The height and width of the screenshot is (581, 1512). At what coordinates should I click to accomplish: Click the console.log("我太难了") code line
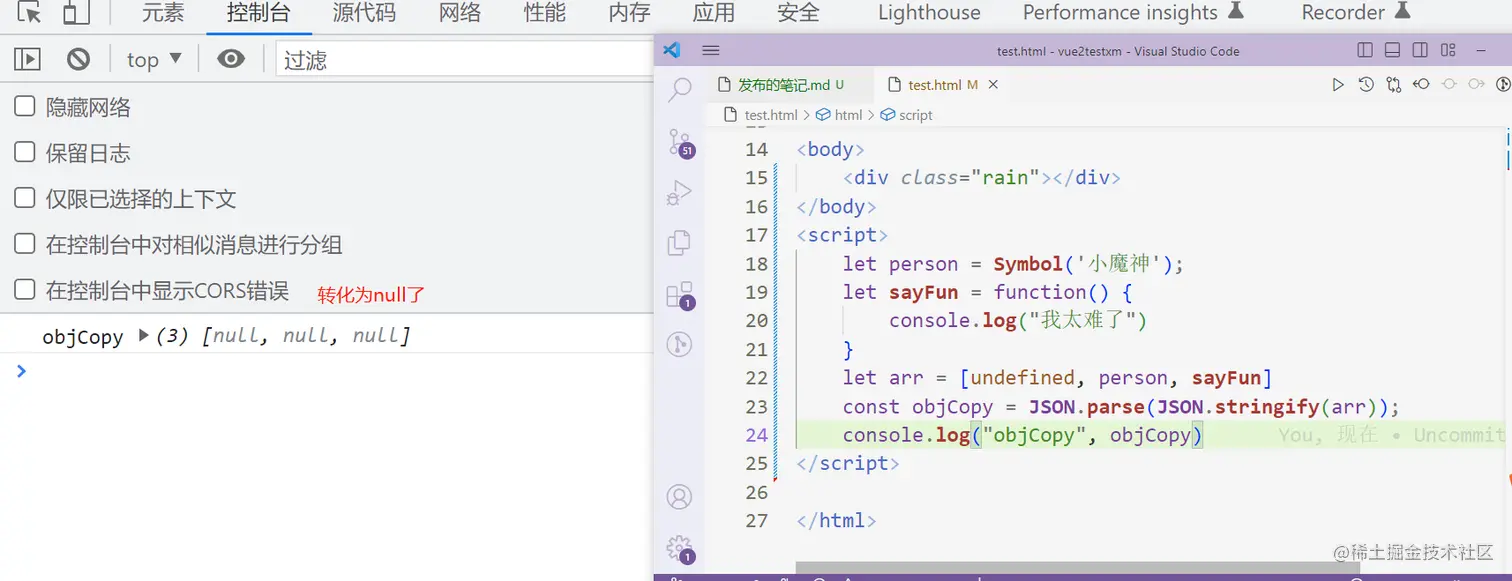point(1017,321)
